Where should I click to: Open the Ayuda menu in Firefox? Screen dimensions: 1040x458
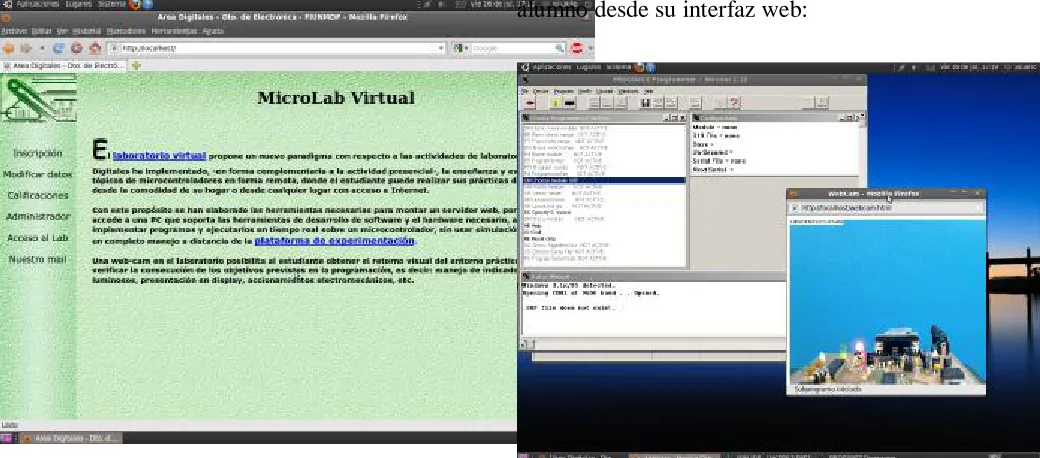tap(213, 30)
